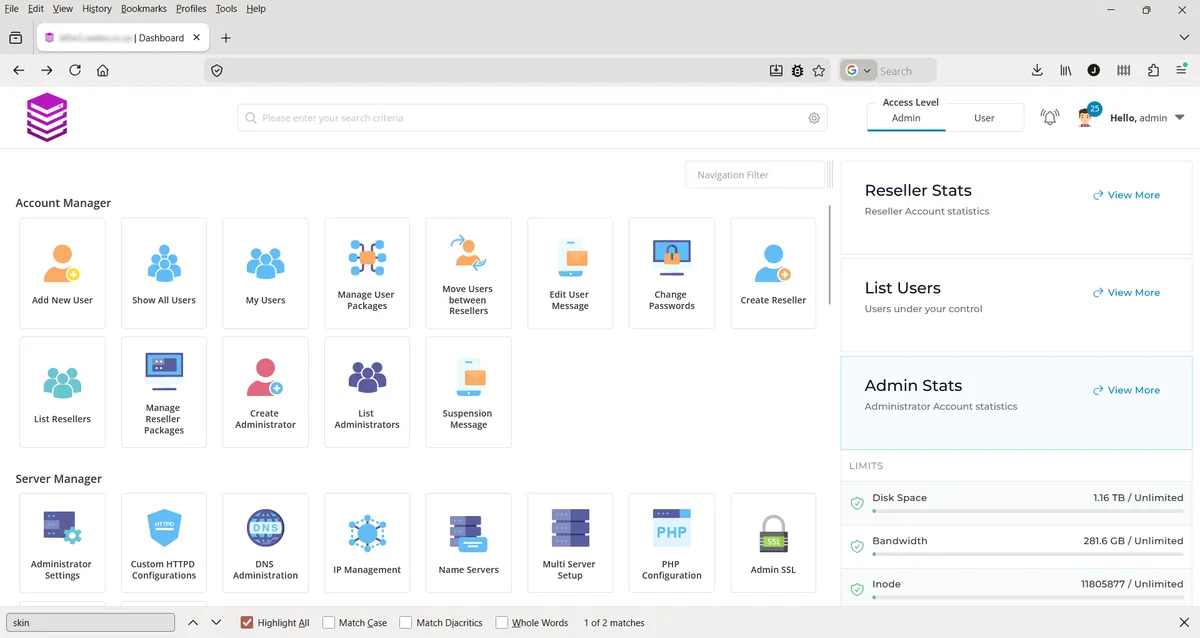Bookmark this page with star icon
Screen dimensions: 1200x638
pyautogui.click(x=819, y=71)
